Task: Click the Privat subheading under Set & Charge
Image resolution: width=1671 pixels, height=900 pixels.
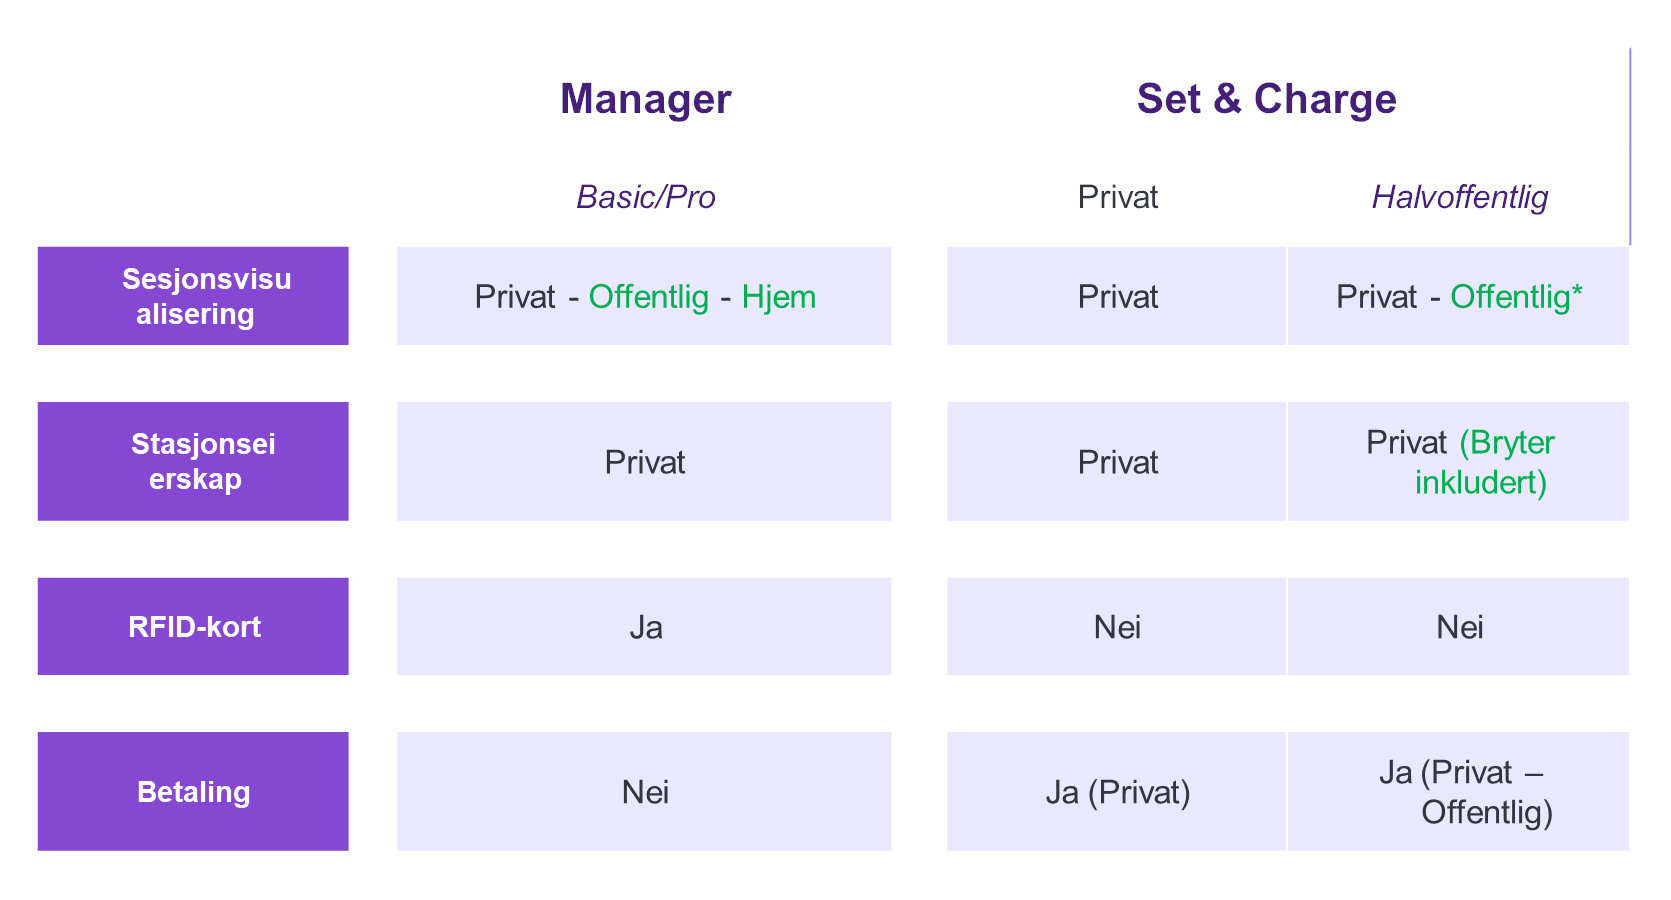Action: click(x=1117, y=197)
